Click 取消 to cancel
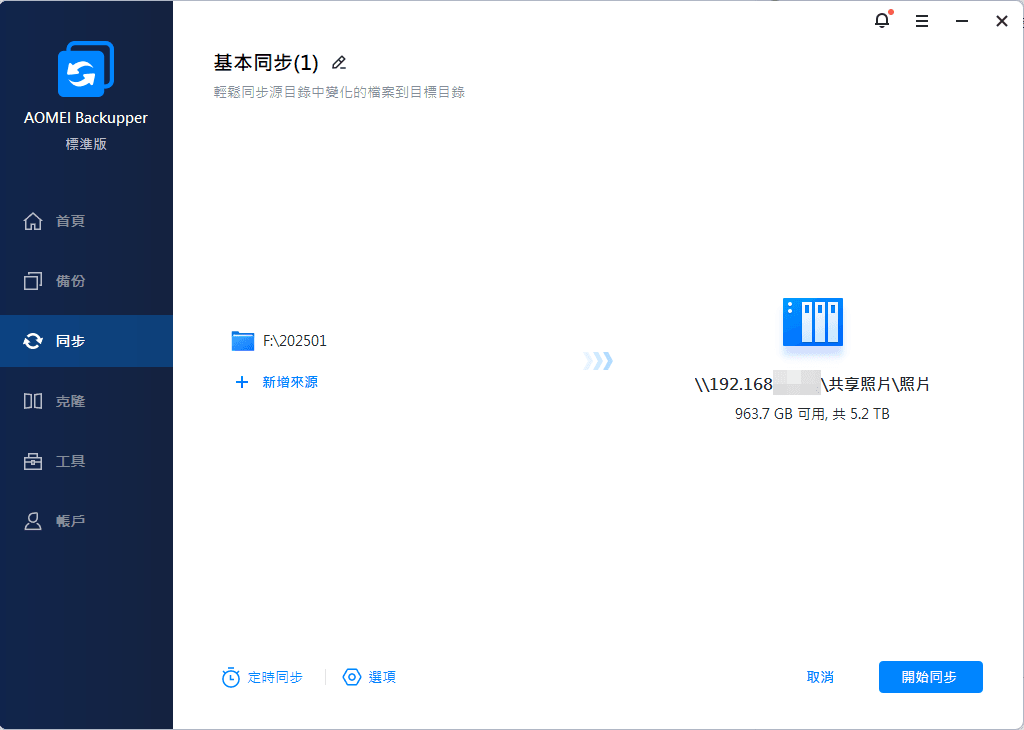 pyautogui.click(x=820, y=677)
